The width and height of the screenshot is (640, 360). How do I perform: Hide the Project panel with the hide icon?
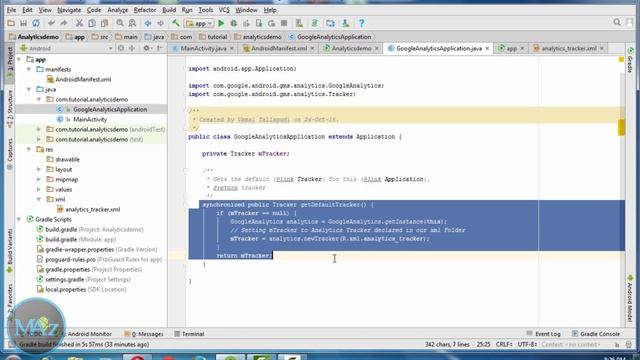click(160, 48)
